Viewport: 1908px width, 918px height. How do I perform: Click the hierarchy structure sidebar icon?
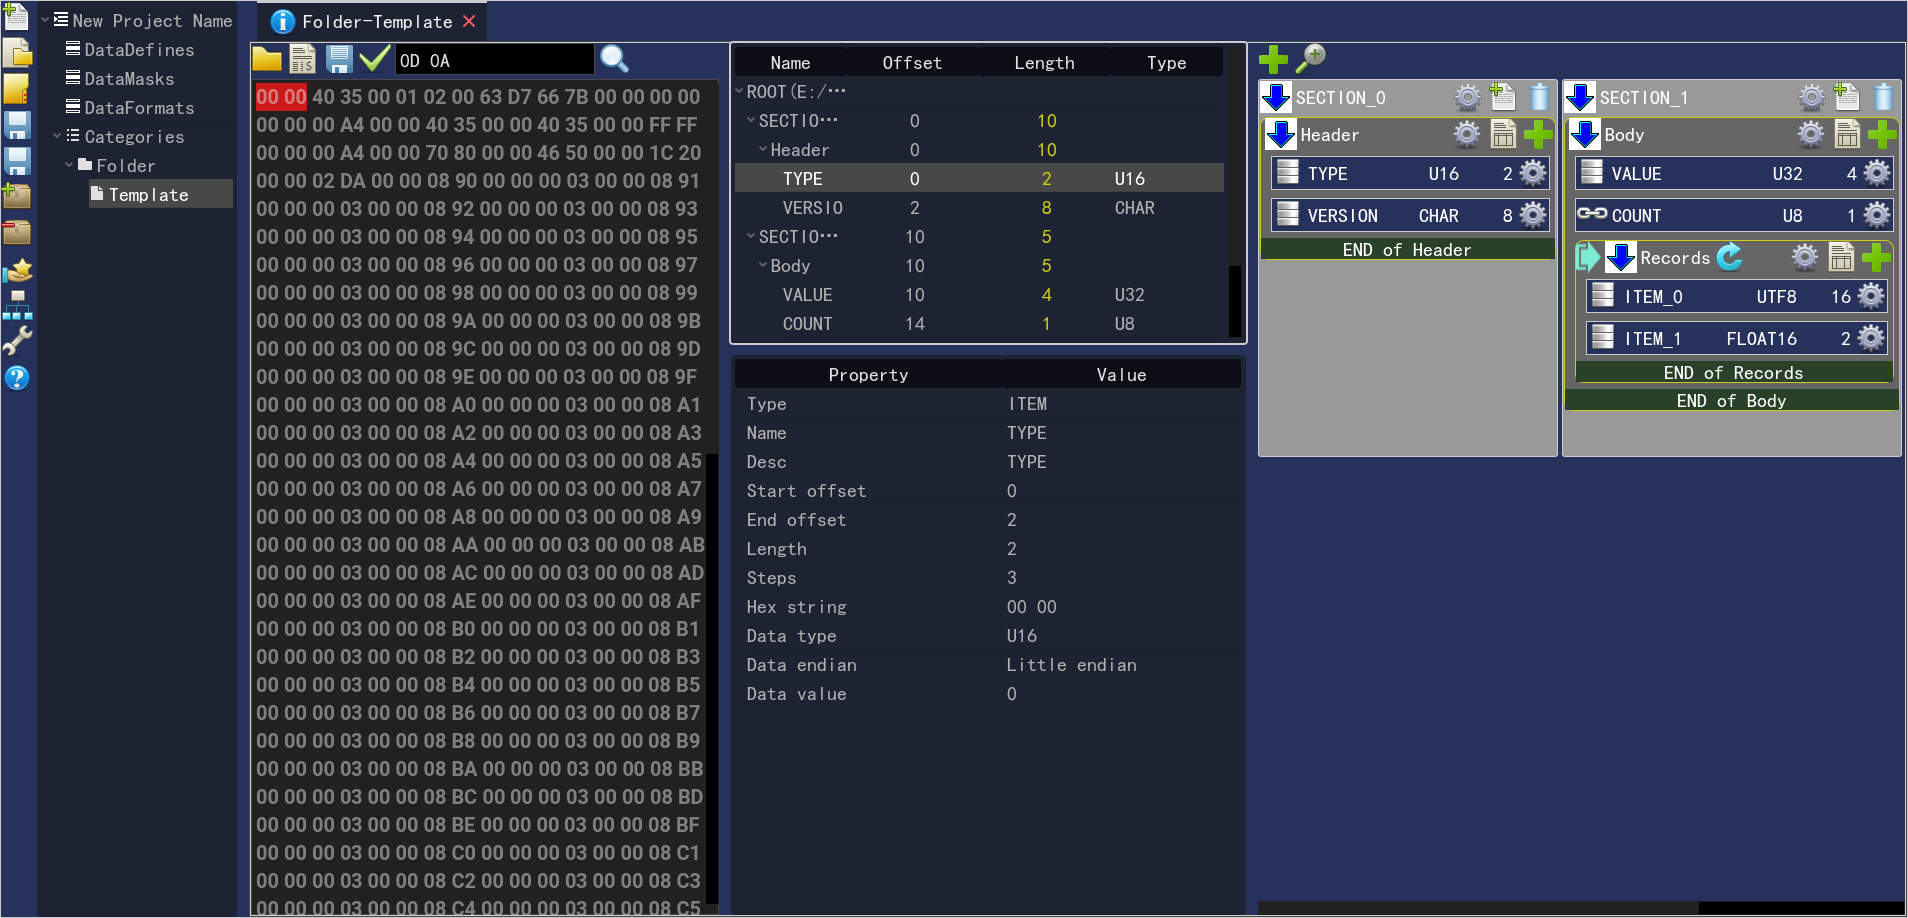(x=17, y=305)
